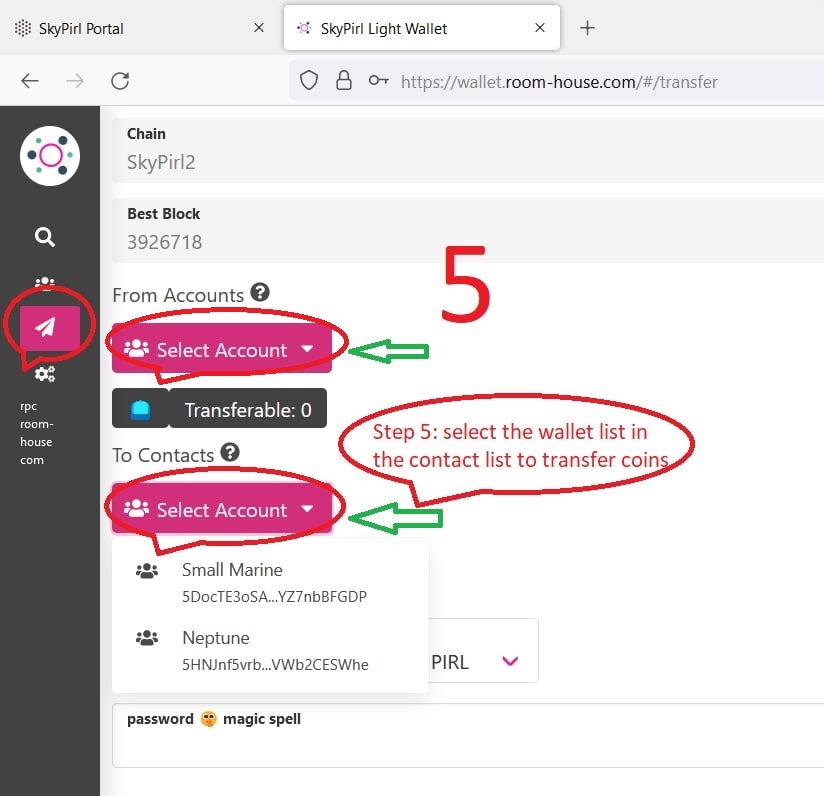The width and height of the screenshot is (824, 796).
Task: Click the browser back arrow
Action: point(30,81)
